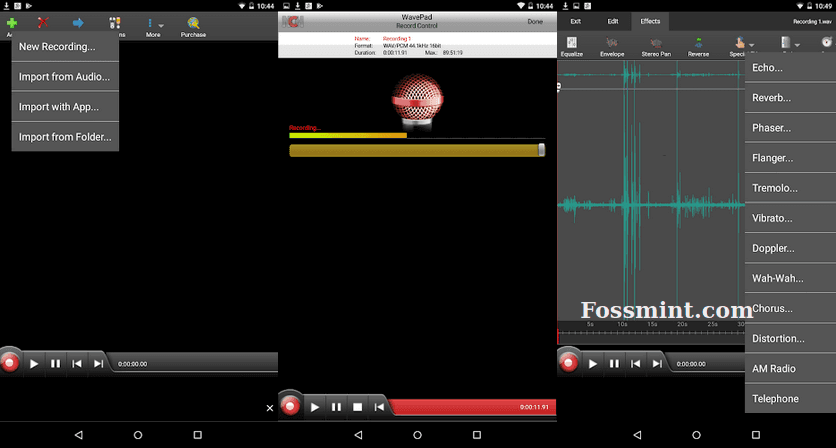836x448 pixels.
Task: Expand the More dropdown menu
Action: (x=154, y=25)
